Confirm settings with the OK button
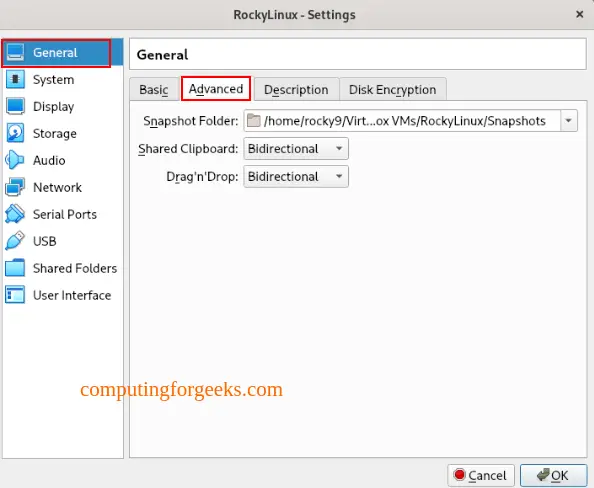Screen dimensions: 594x488 tap(553, 475)
